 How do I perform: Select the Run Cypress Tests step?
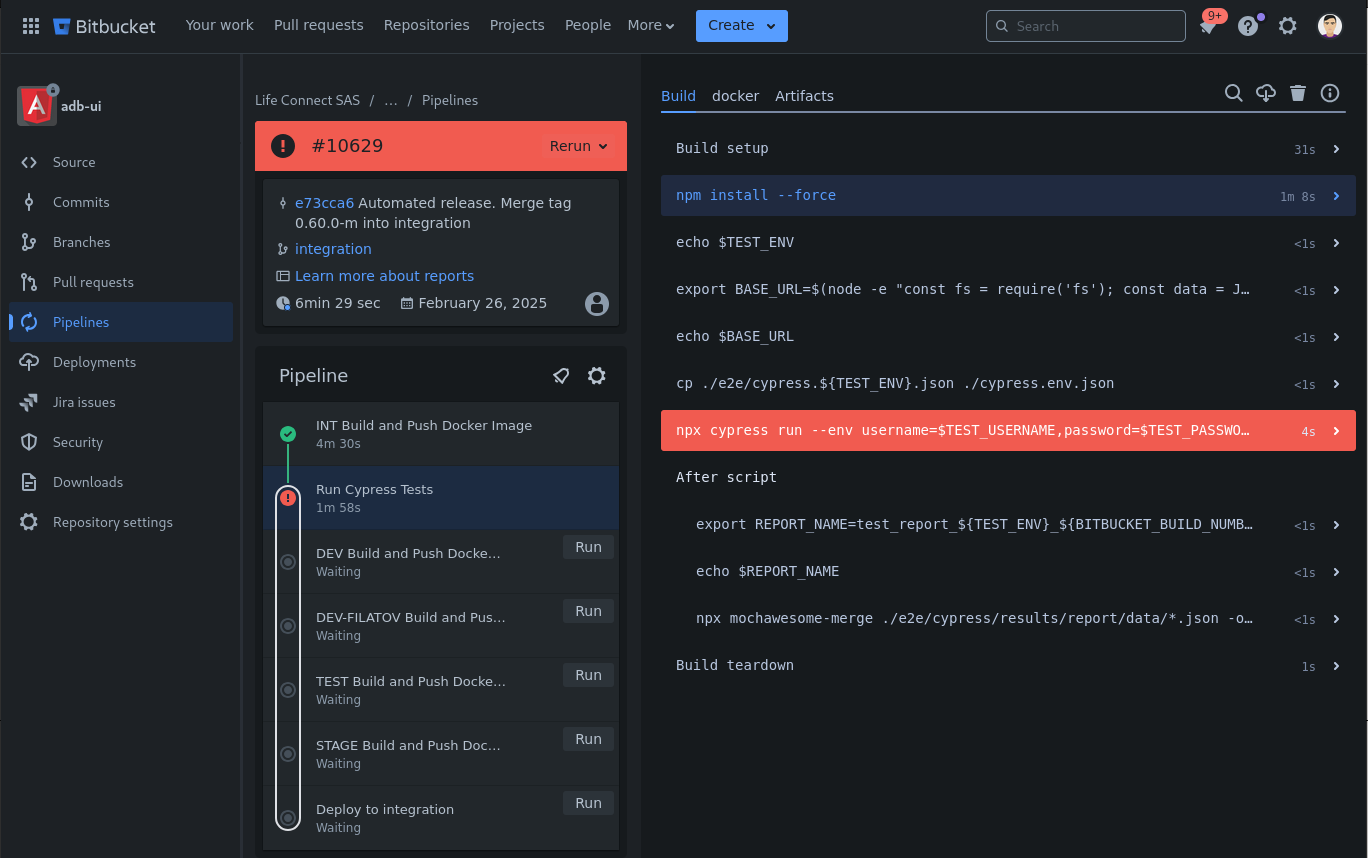click(441, 498)
